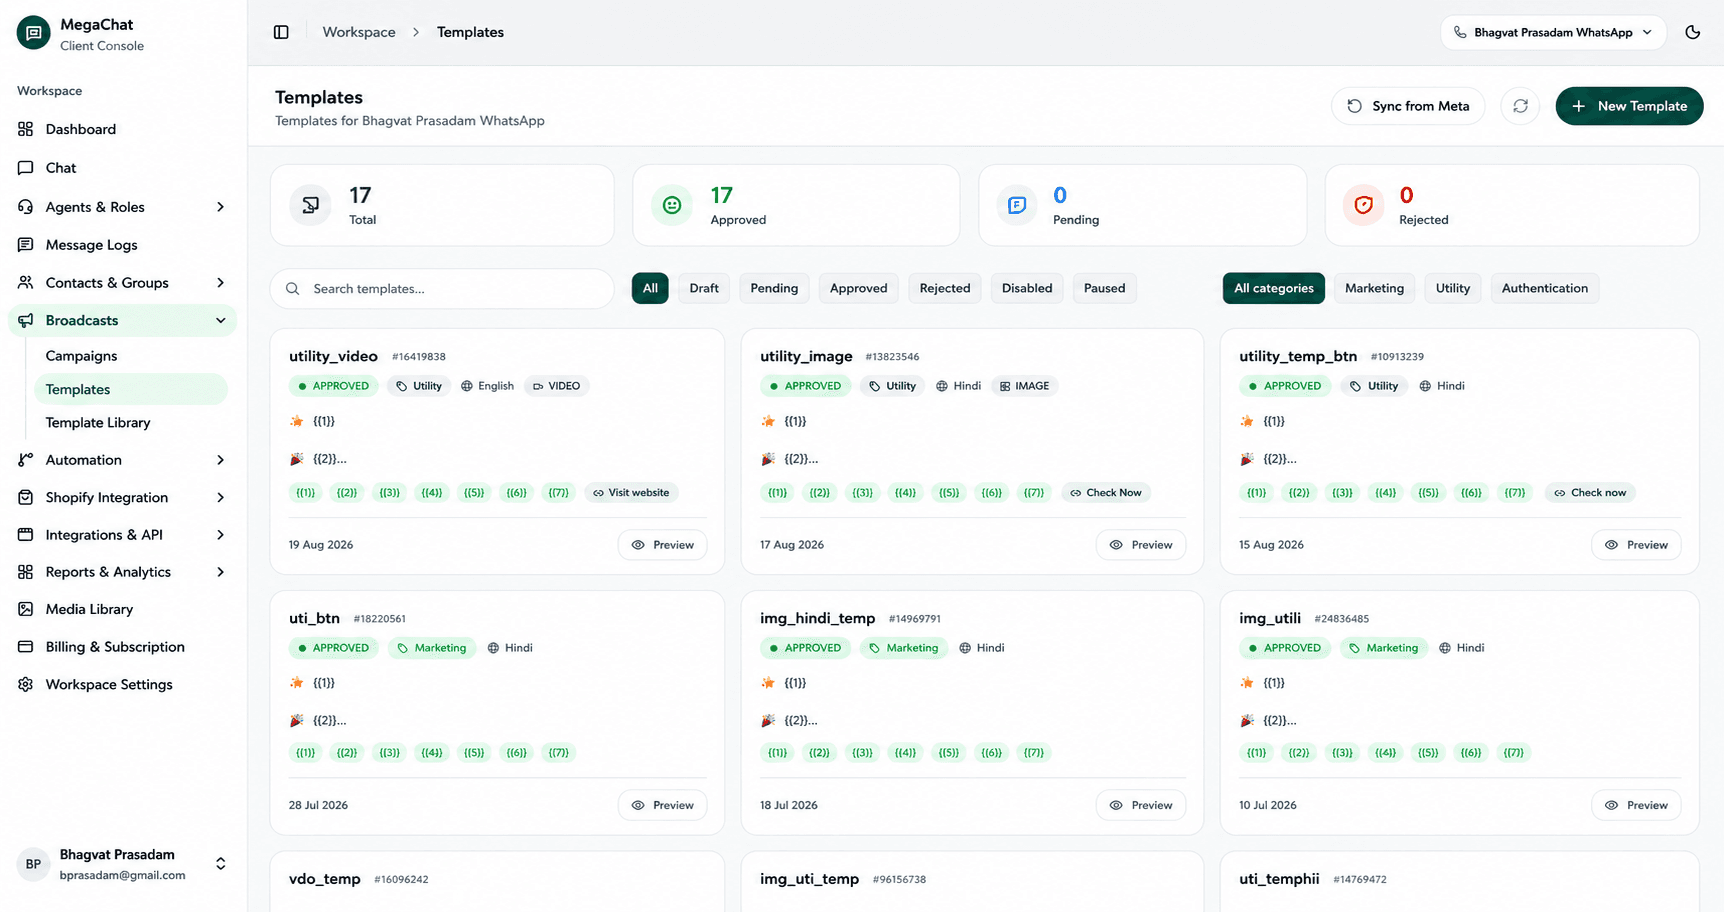Toggle the sidebar panel icon
The width and height of the screenshot is (1724, 912).
(x=281, y=32)
